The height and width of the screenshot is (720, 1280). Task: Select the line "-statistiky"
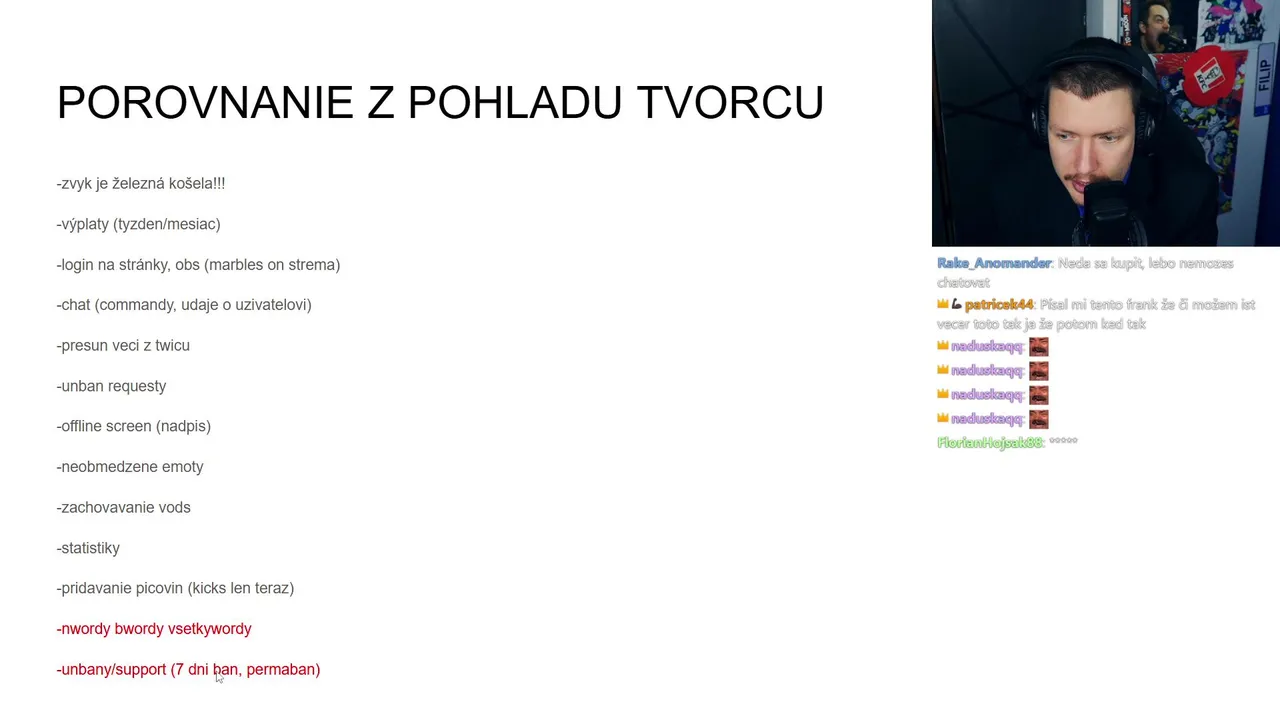[x=88, y=548]
